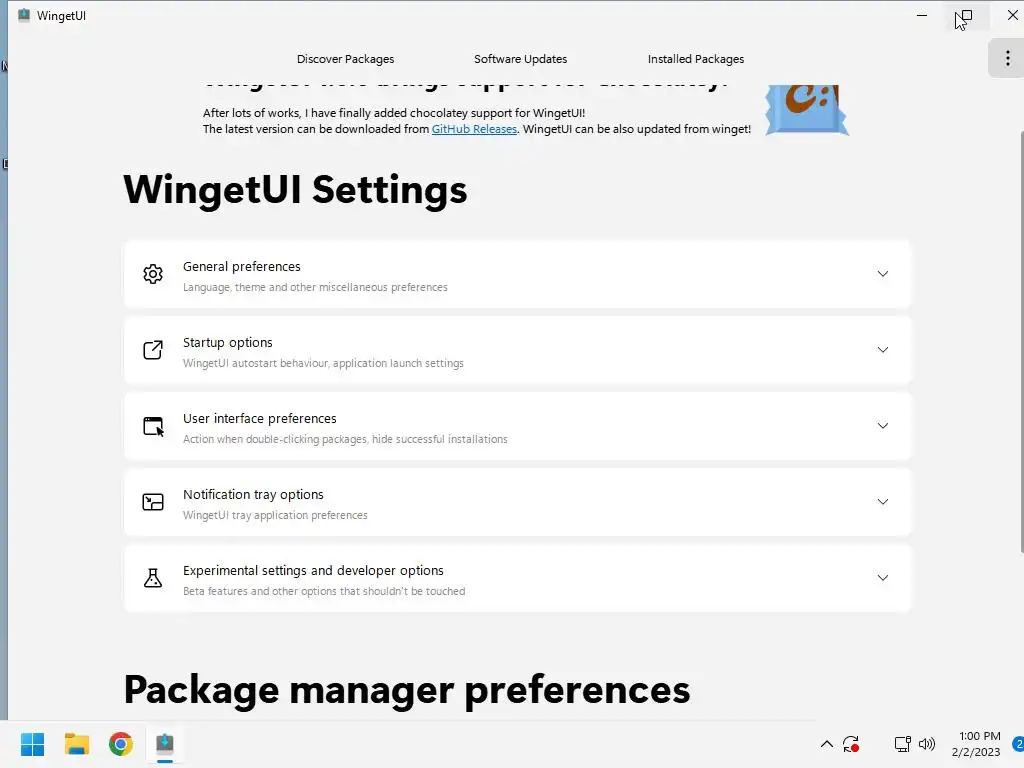
Task: Click the WingetUI update tray icon
Action: coord(851,744)
